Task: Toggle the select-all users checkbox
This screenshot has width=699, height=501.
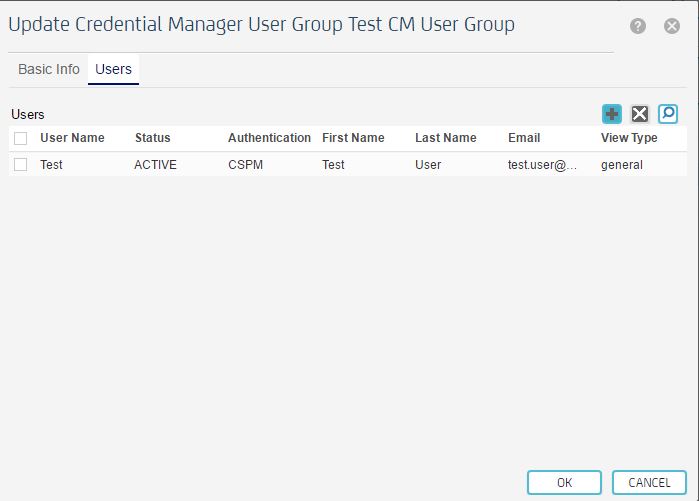Action: [21, 138]
